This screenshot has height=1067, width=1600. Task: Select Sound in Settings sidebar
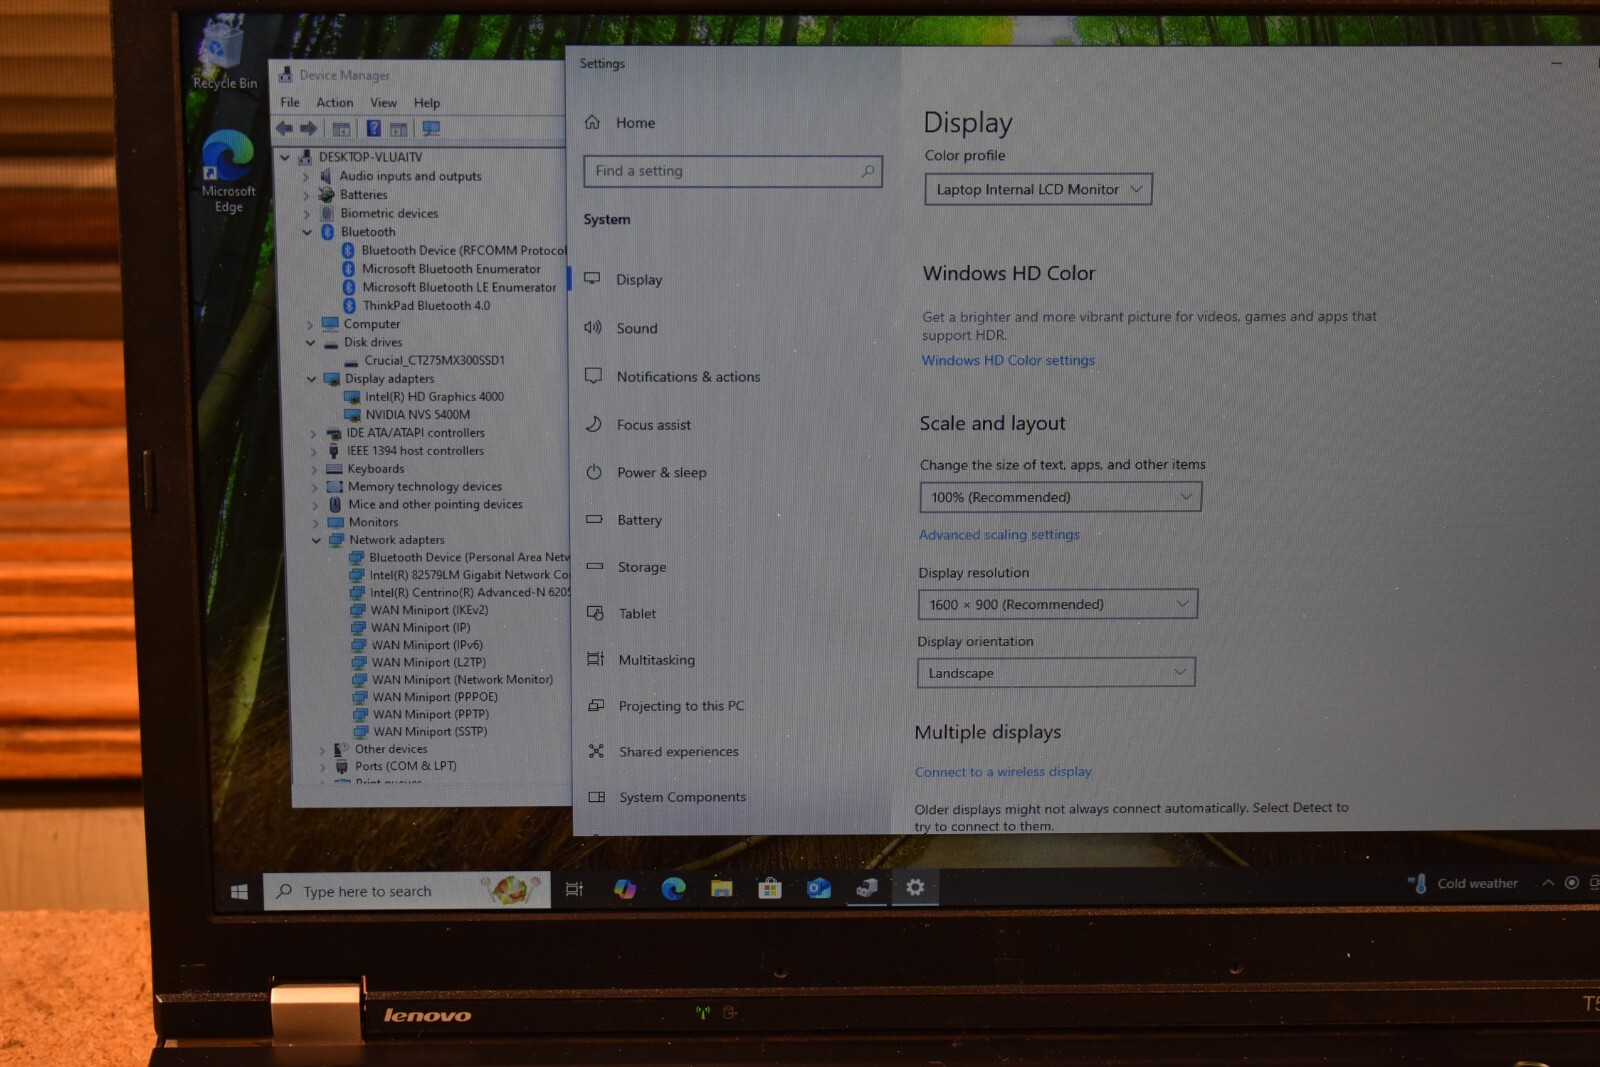point(637,328)
